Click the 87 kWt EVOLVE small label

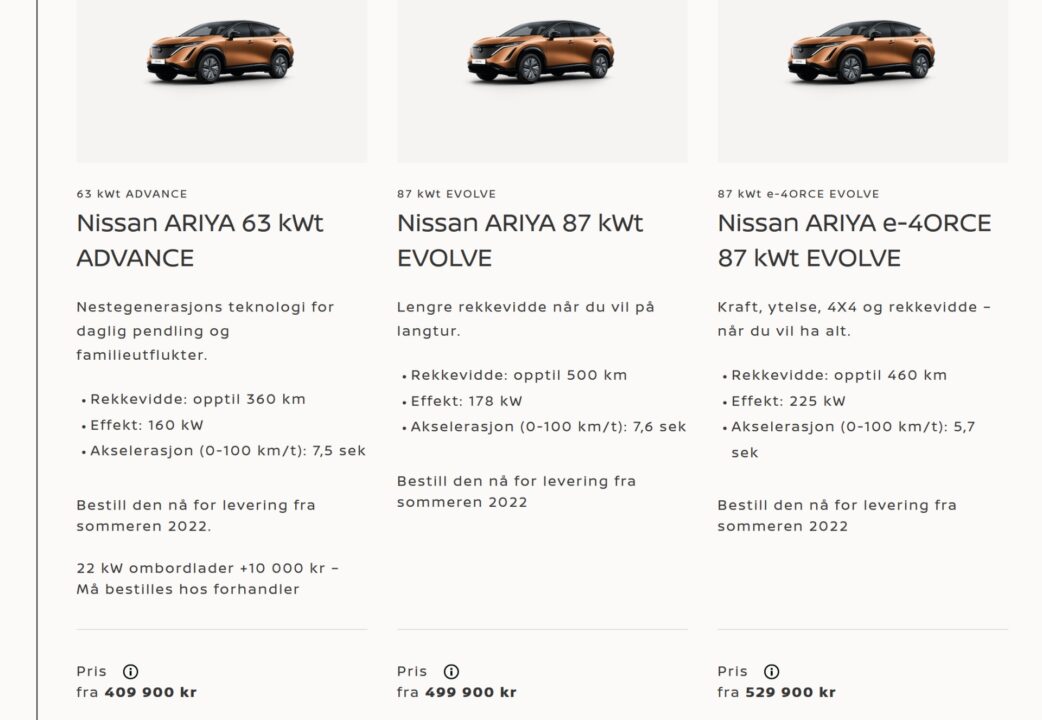click(x=446, y=194)
